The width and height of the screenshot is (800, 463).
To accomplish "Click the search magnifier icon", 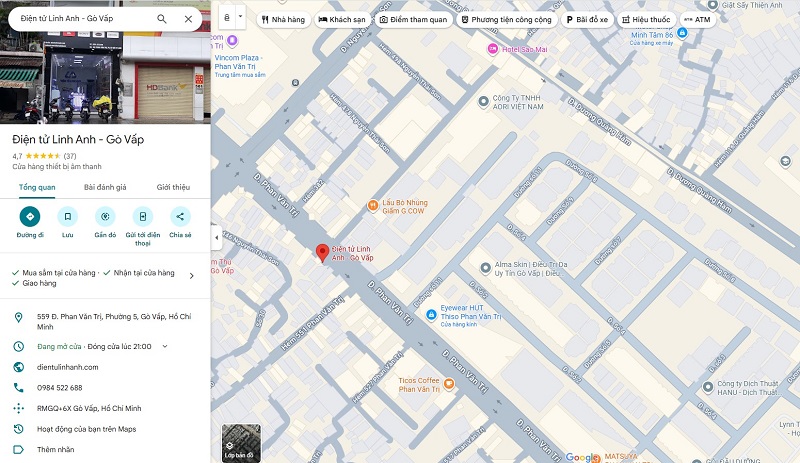I will 162,19.
